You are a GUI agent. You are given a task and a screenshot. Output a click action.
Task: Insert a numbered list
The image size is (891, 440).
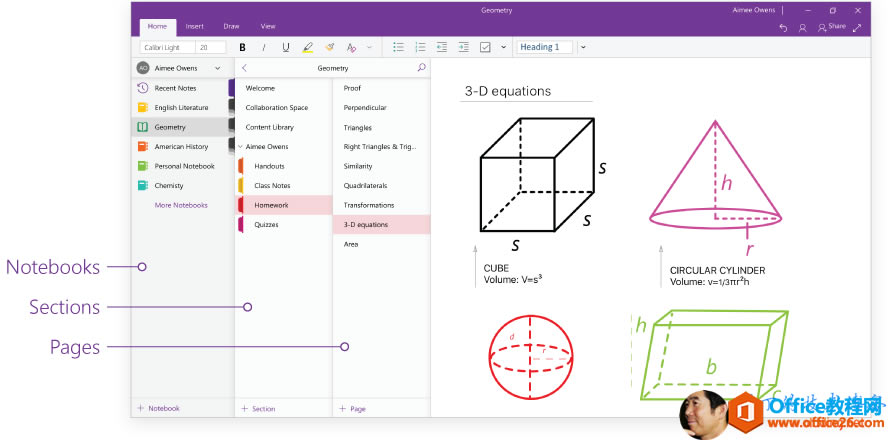pos(420,47)
